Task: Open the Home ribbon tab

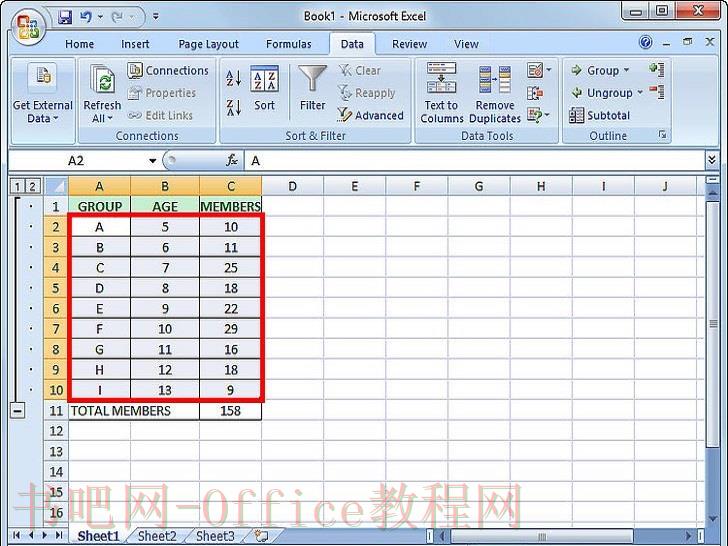Action: tap(79, 44)
